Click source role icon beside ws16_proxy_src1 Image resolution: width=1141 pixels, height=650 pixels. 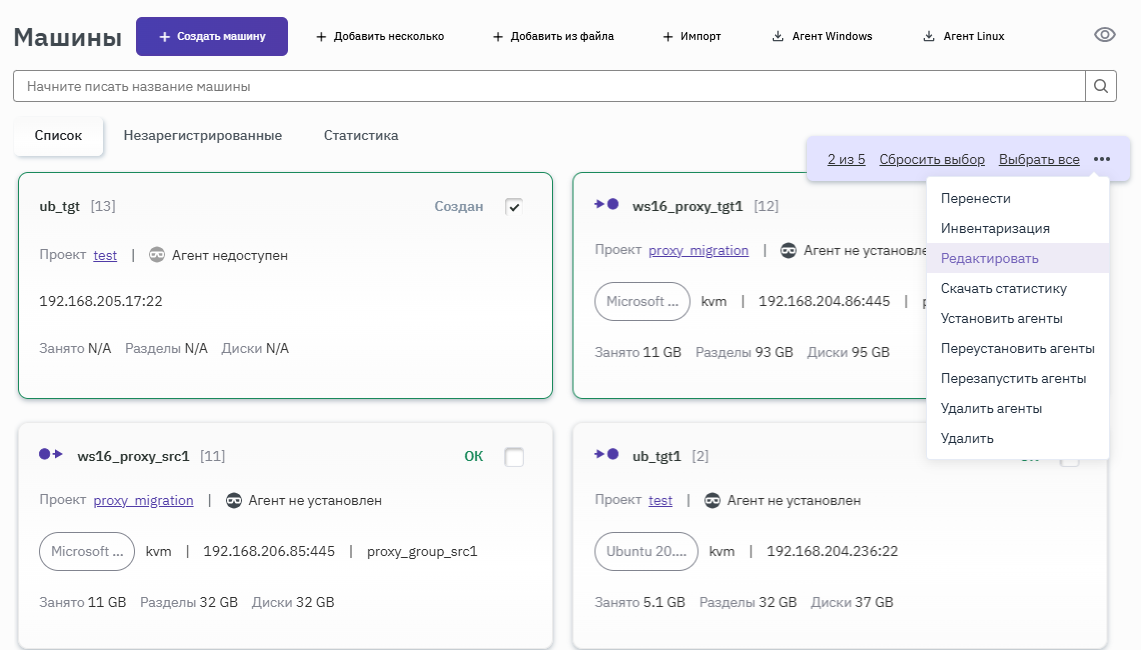coord(51,455)
